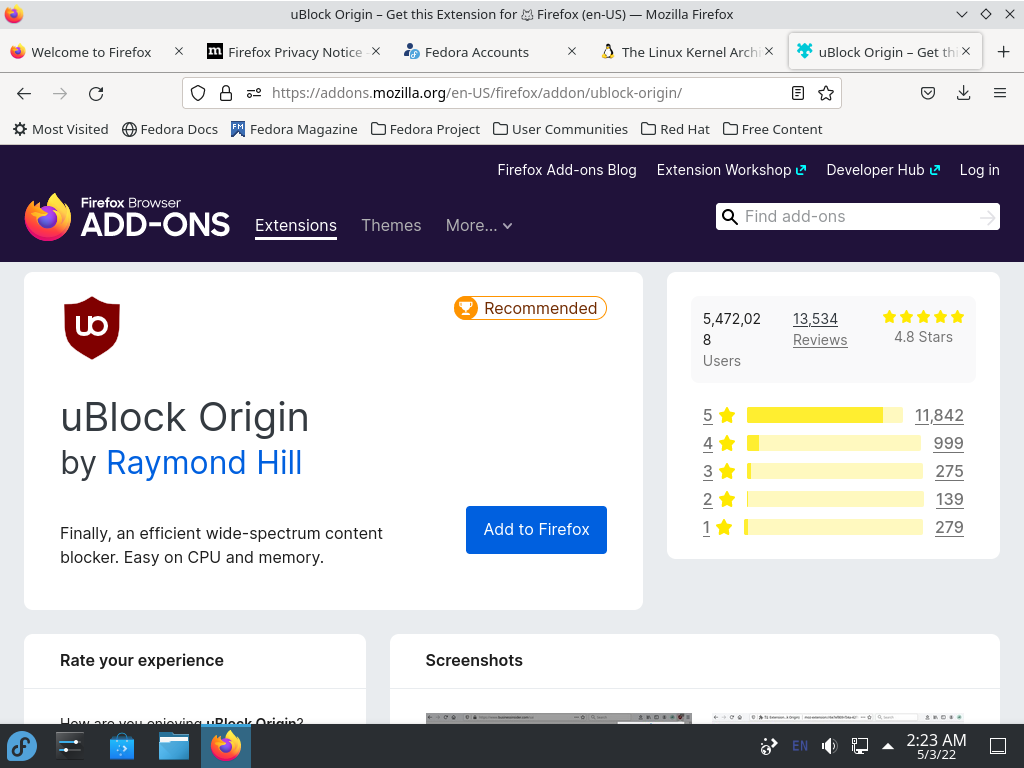Bookmark this page with the star icon
Image resolution: width=1024 pixels, height=768 pixels.
tap(826, 93)
